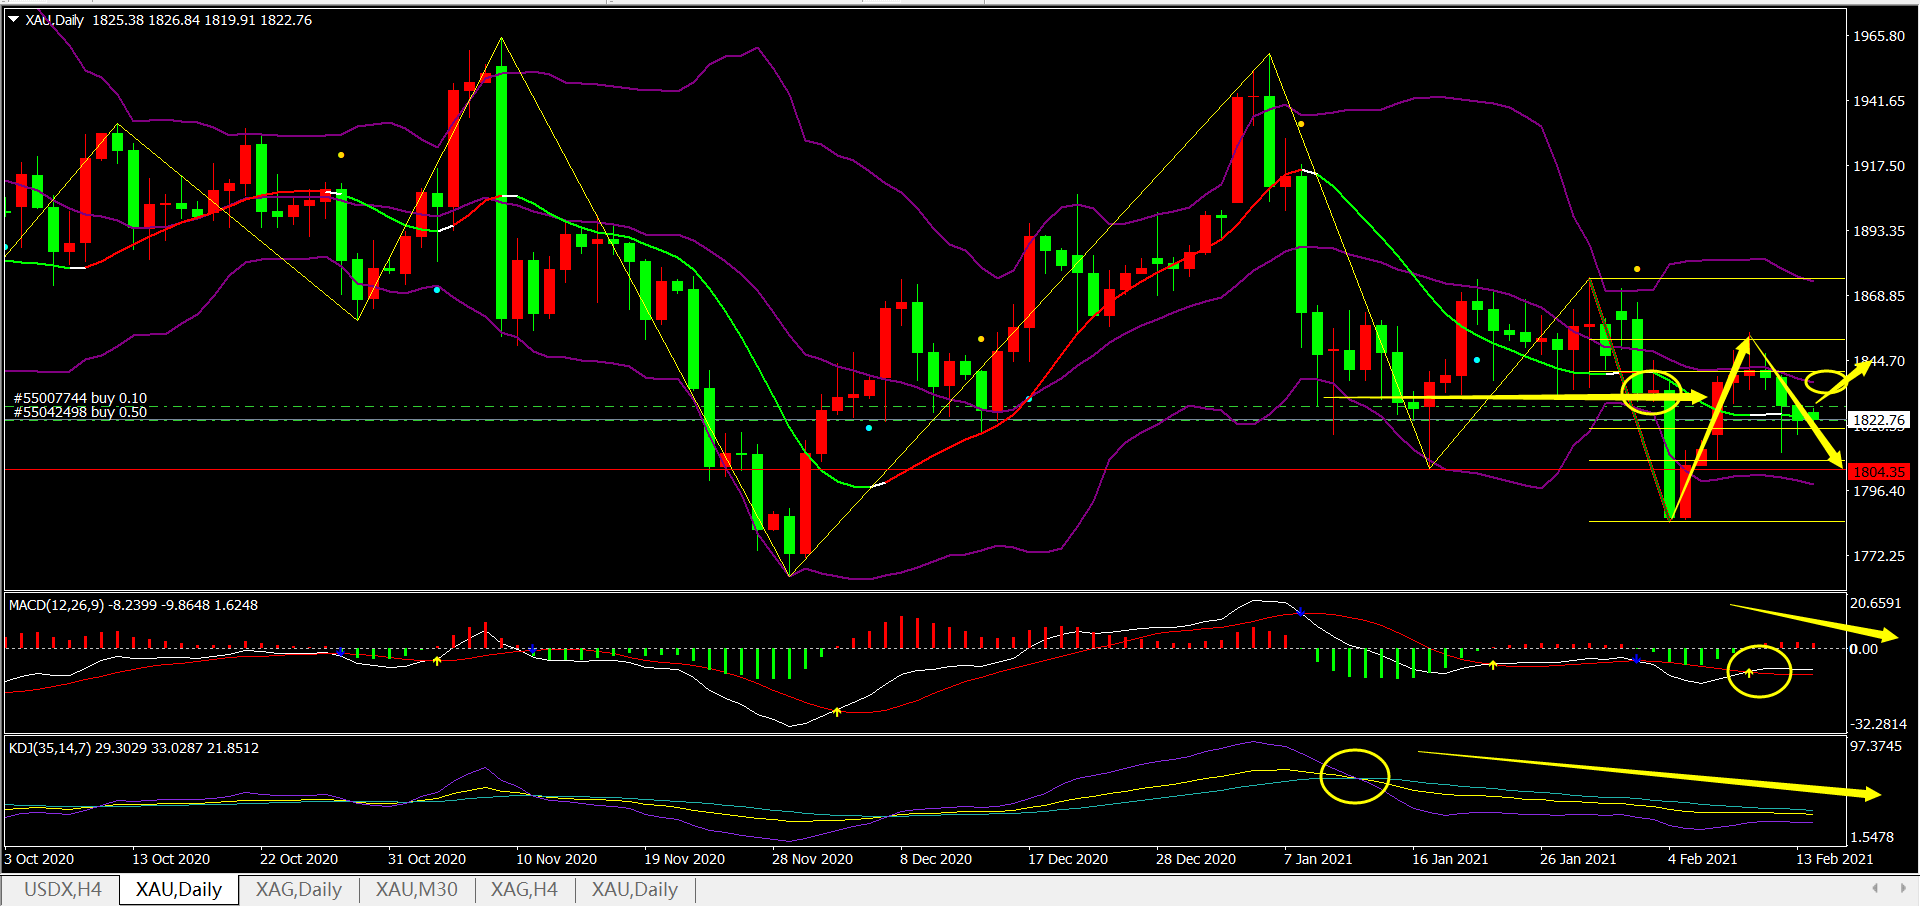Click the one-click trading triangle beside XAU,Daily
The height and width of the screenshot is (907, 1920).
[x=14, y=20]
